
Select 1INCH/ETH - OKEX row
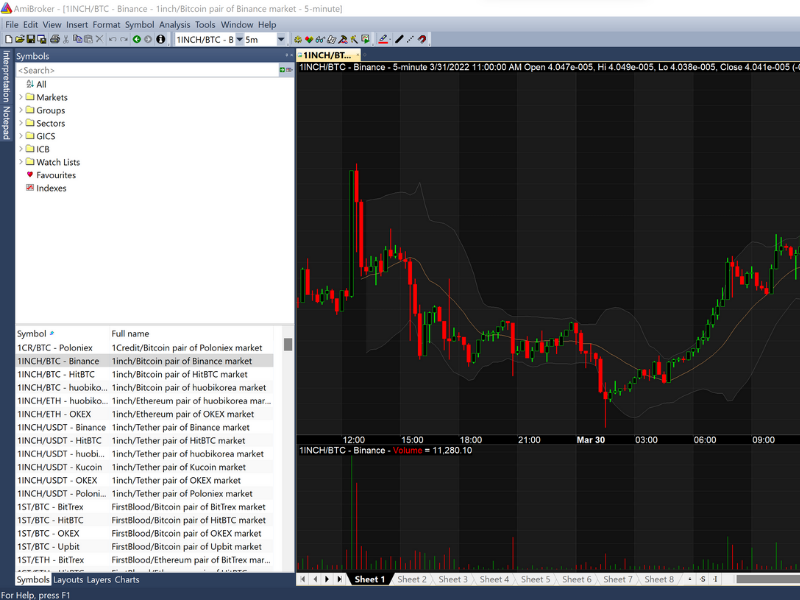pyautogui.click(x=144, y=414)
